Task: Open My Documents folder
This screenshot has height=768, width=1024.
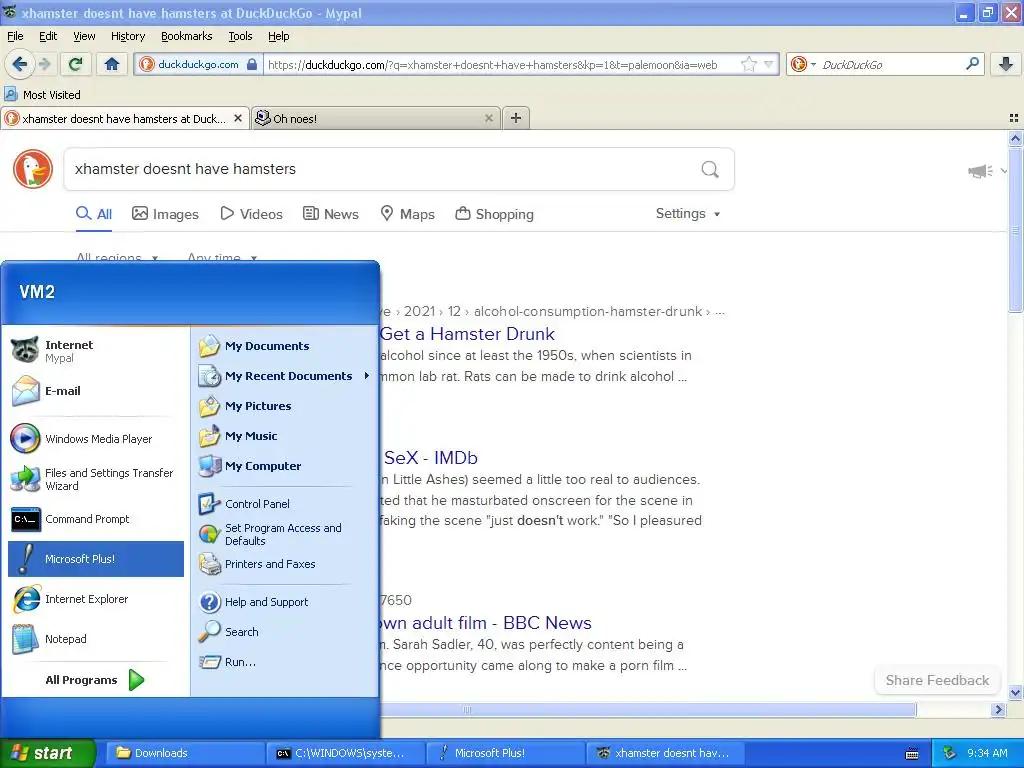Action: (x=284, y=346)
